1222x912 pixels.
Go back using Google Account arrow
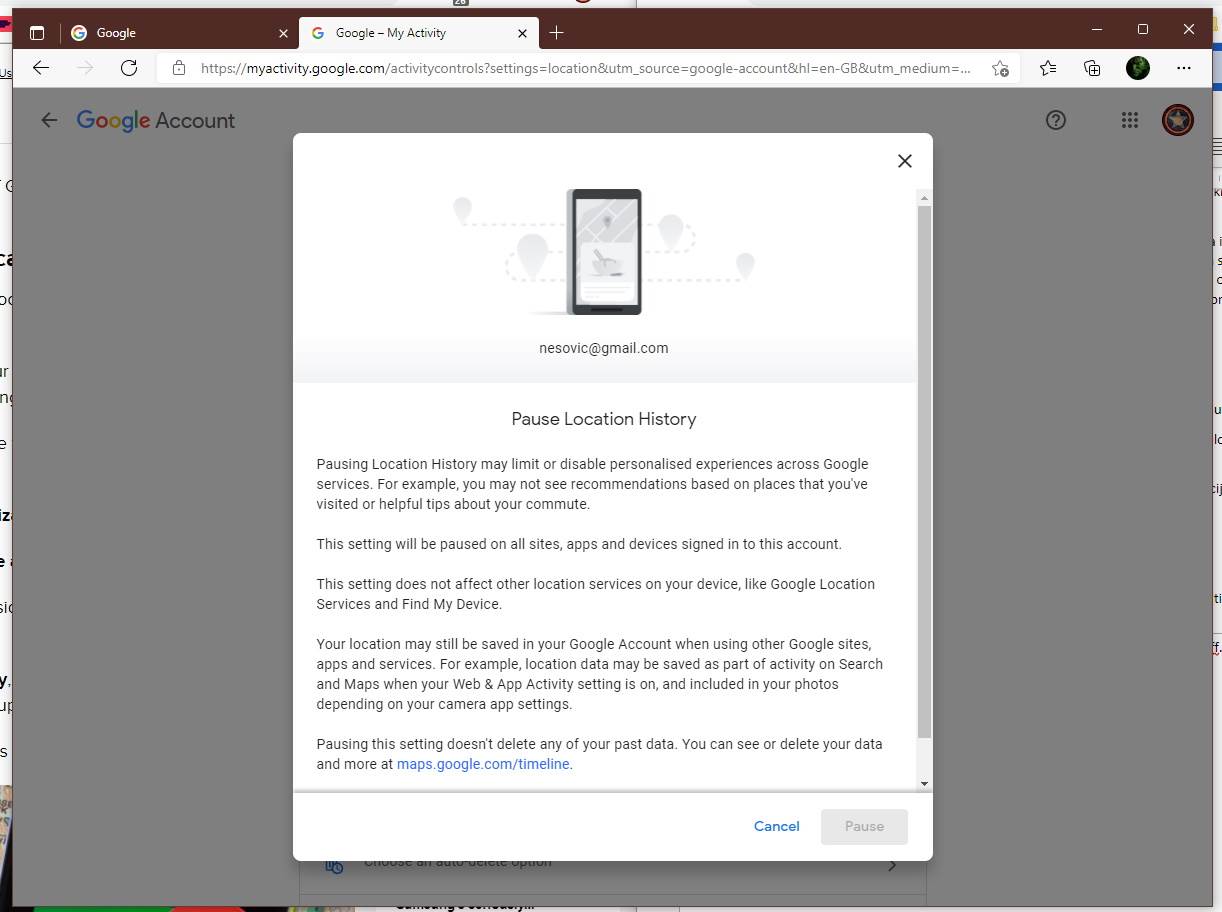coord(49,120)
